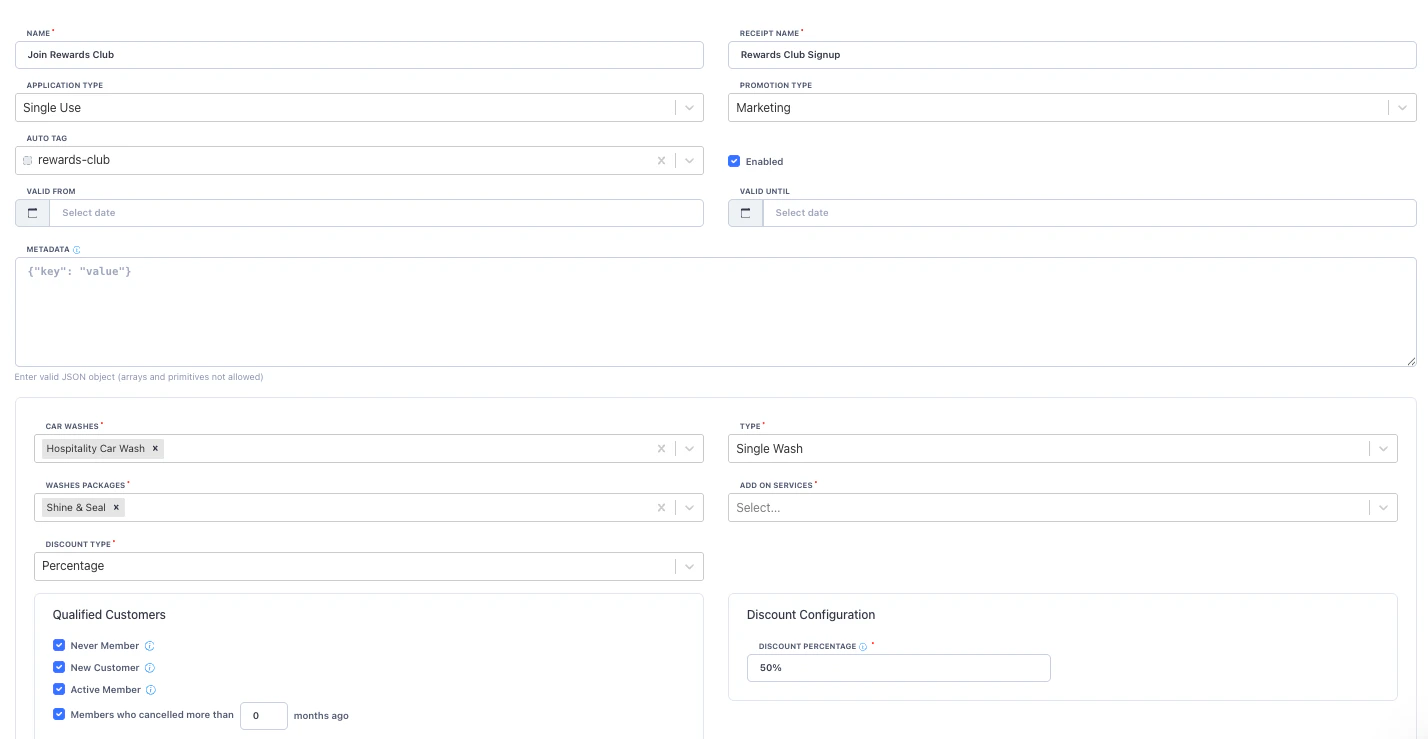Image resolution: width=1428 pixels, height=739 pixels.
Task: Open the Valid From calendar icon
Action: pos(33,213)
